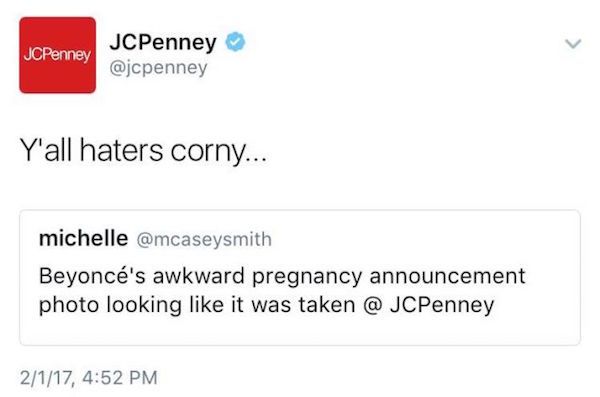Click the white JCPenney wordmark inside the avatar
600x397 pixels.
57,55
